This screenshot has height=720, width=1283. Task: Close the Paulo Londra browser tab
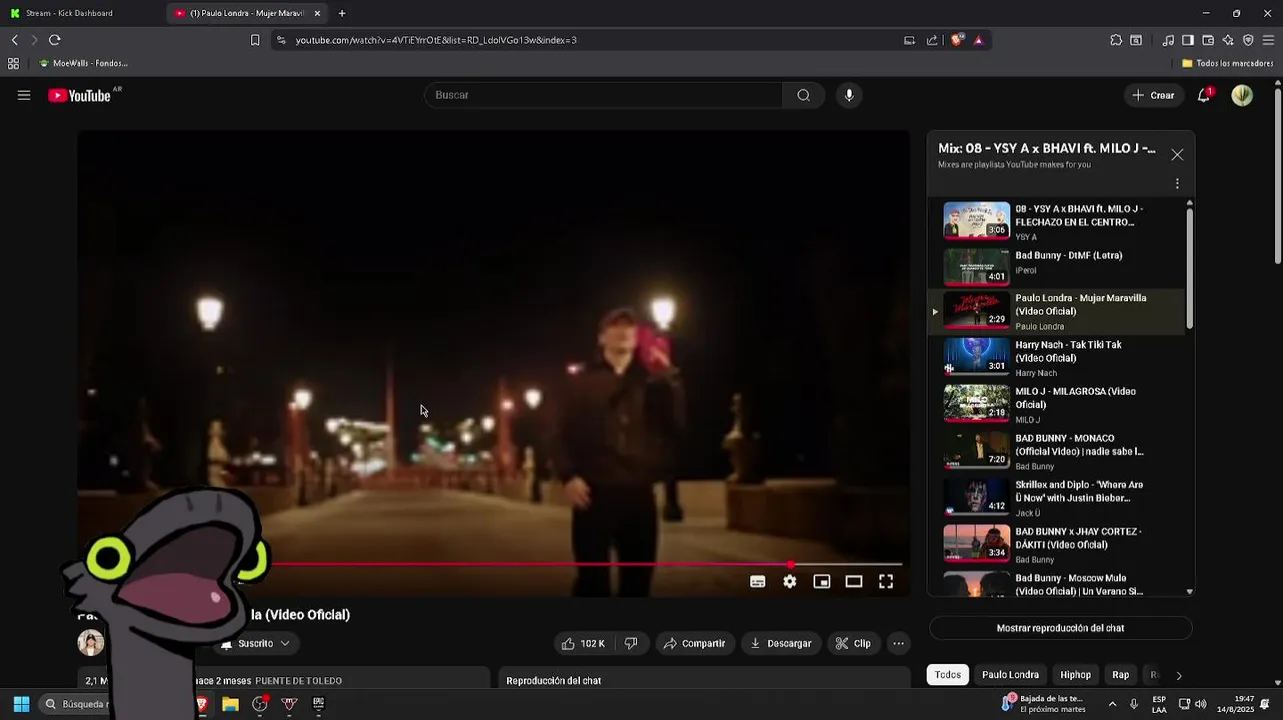tap(318, 13)
